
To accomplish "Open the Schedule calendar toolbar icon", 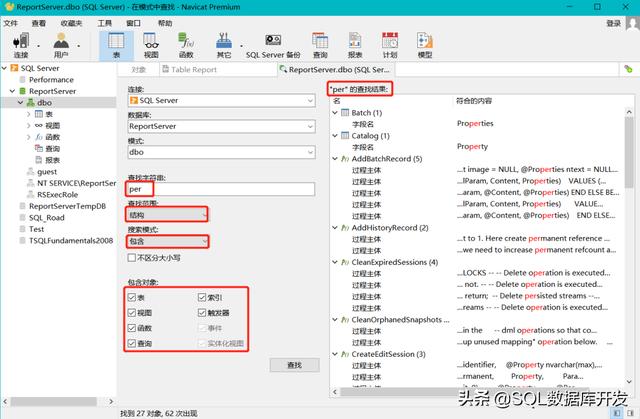I will coord(390,45).
